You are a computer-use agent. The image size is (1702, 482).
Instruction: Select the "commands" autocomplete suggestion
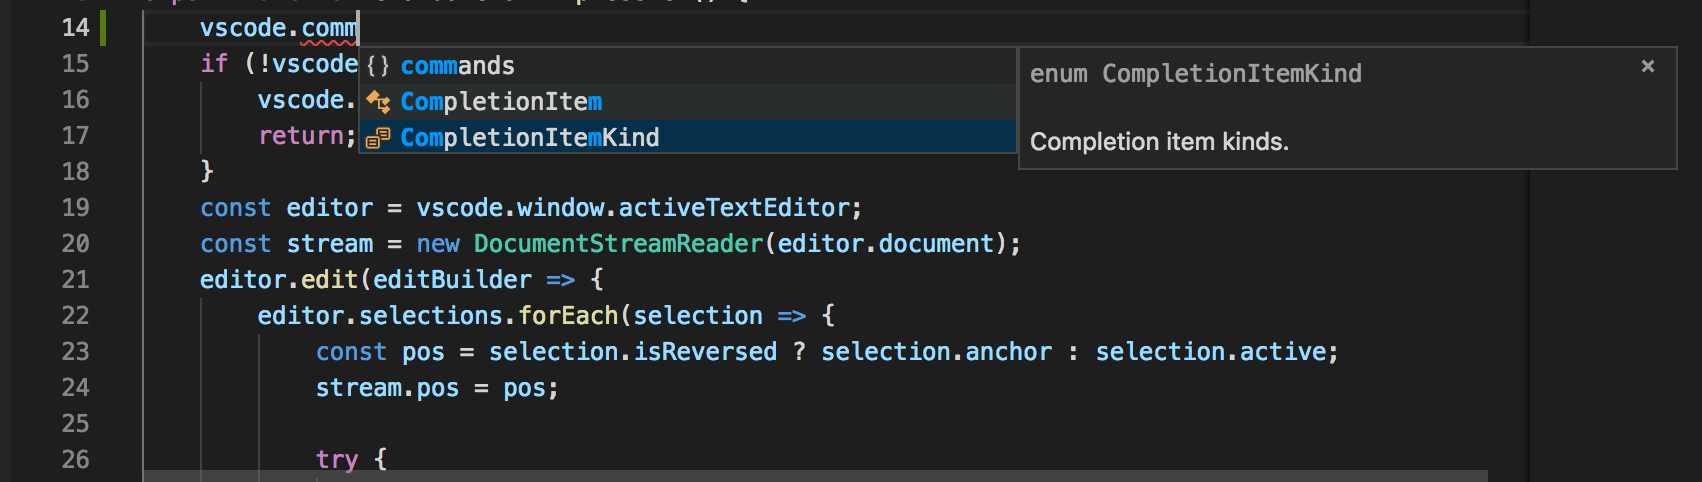457,66
